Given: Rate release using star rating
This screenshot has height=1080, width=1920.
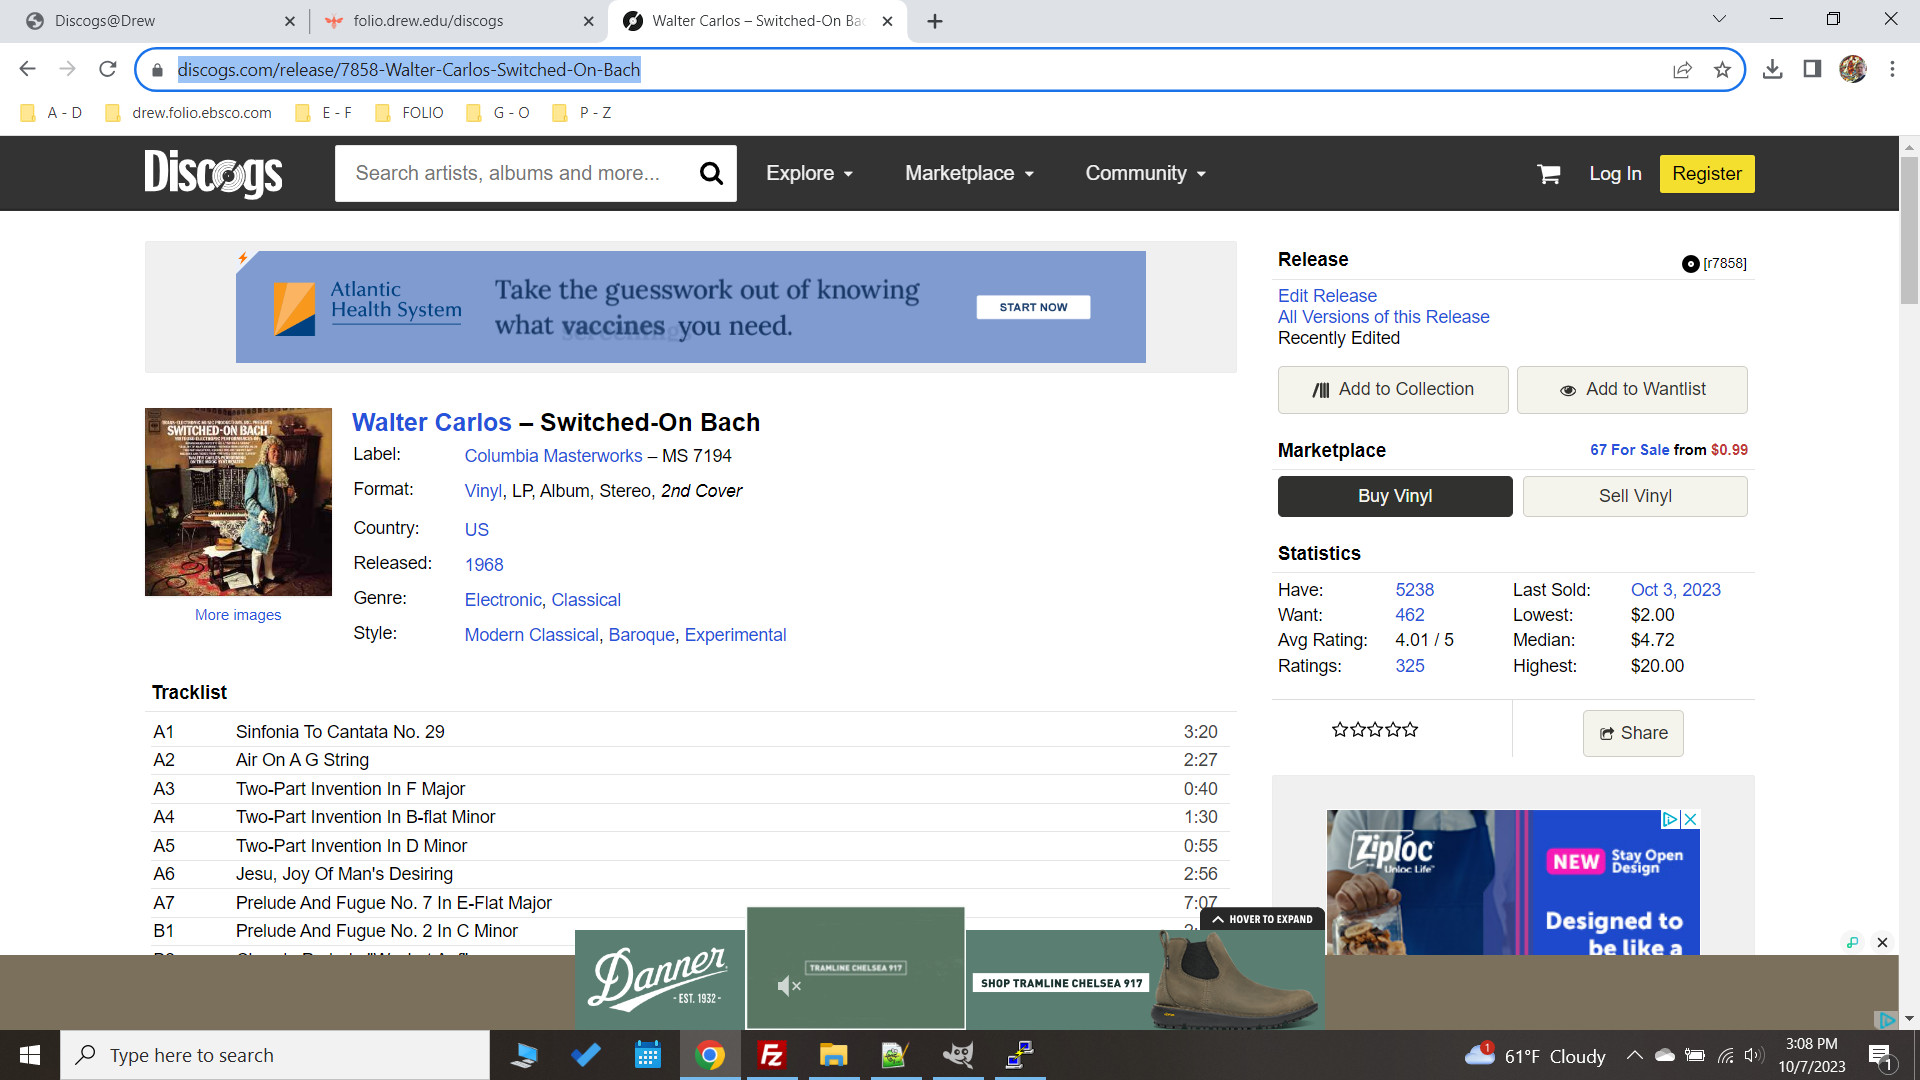Looking at the screenshot, I should [1375, 730].
